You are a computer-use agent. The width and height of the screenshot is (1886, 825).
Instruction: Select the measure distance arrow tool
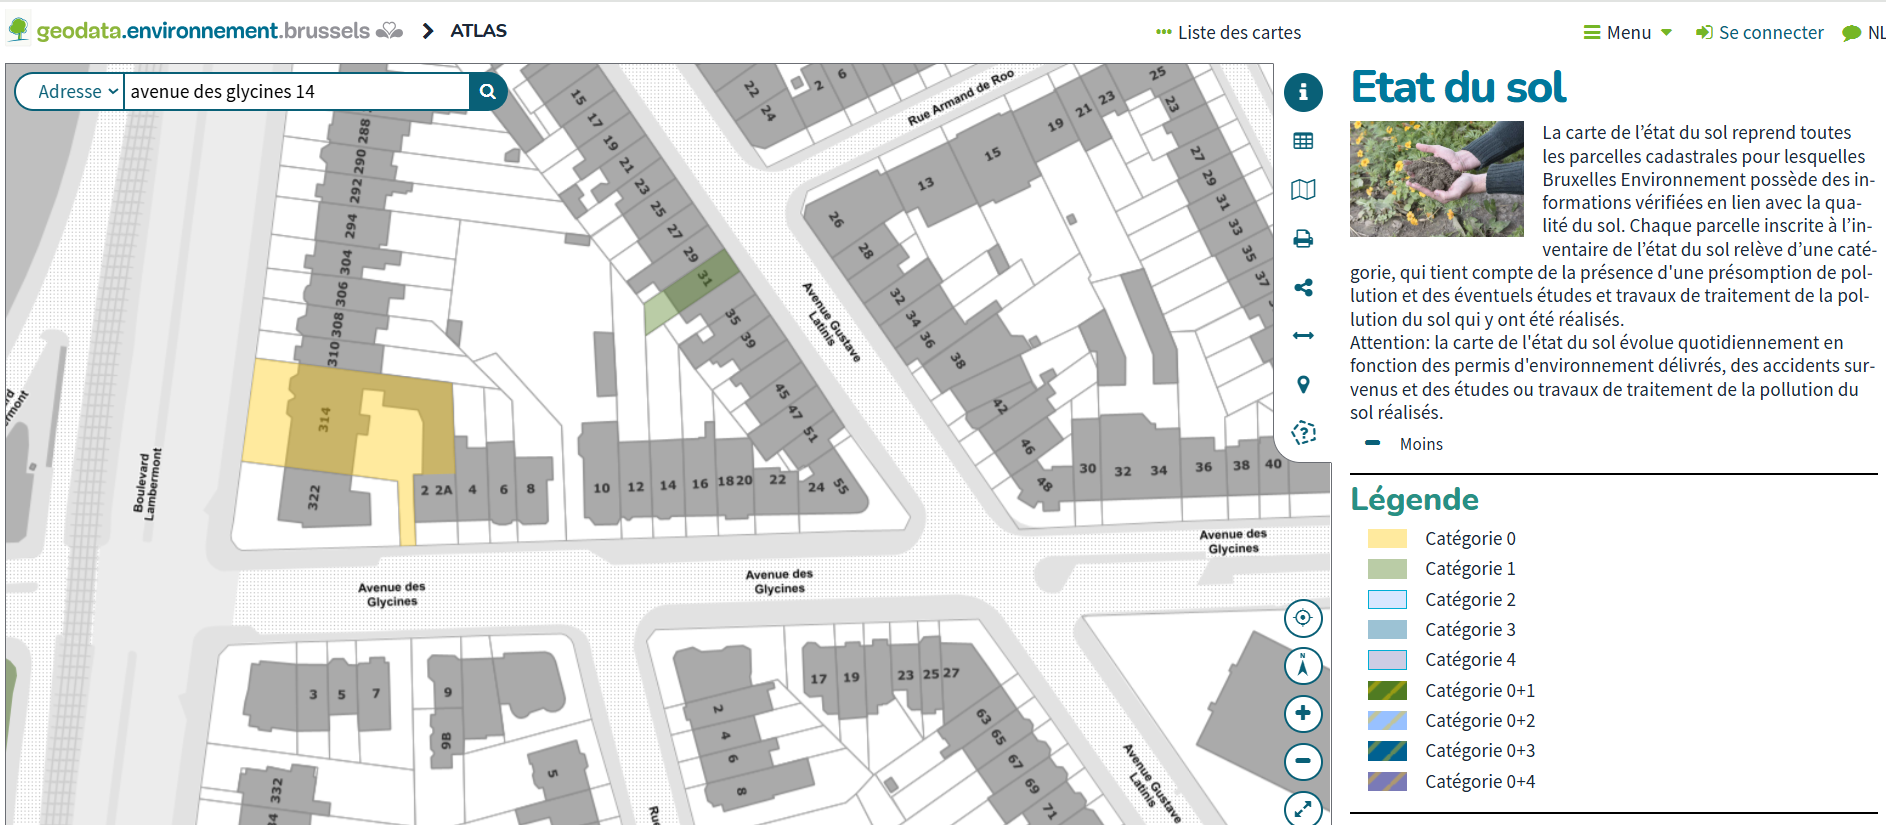pos(1303,336)
